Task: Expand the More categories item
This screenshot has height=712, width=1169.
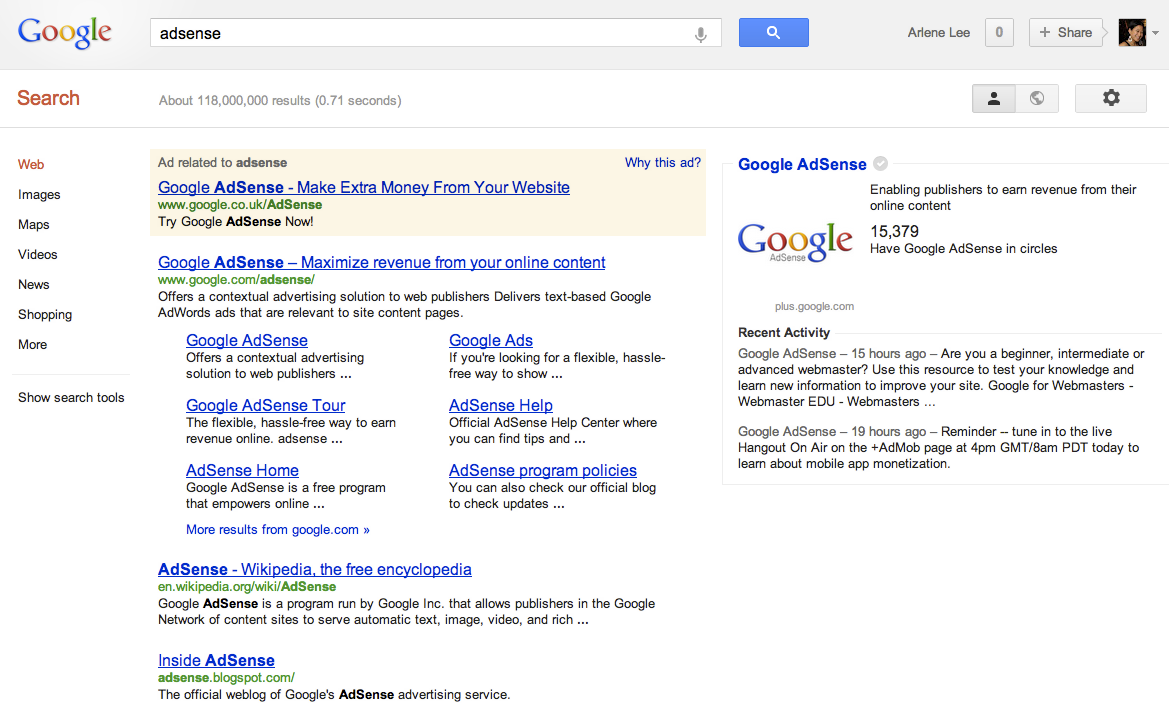Action: 32,344
